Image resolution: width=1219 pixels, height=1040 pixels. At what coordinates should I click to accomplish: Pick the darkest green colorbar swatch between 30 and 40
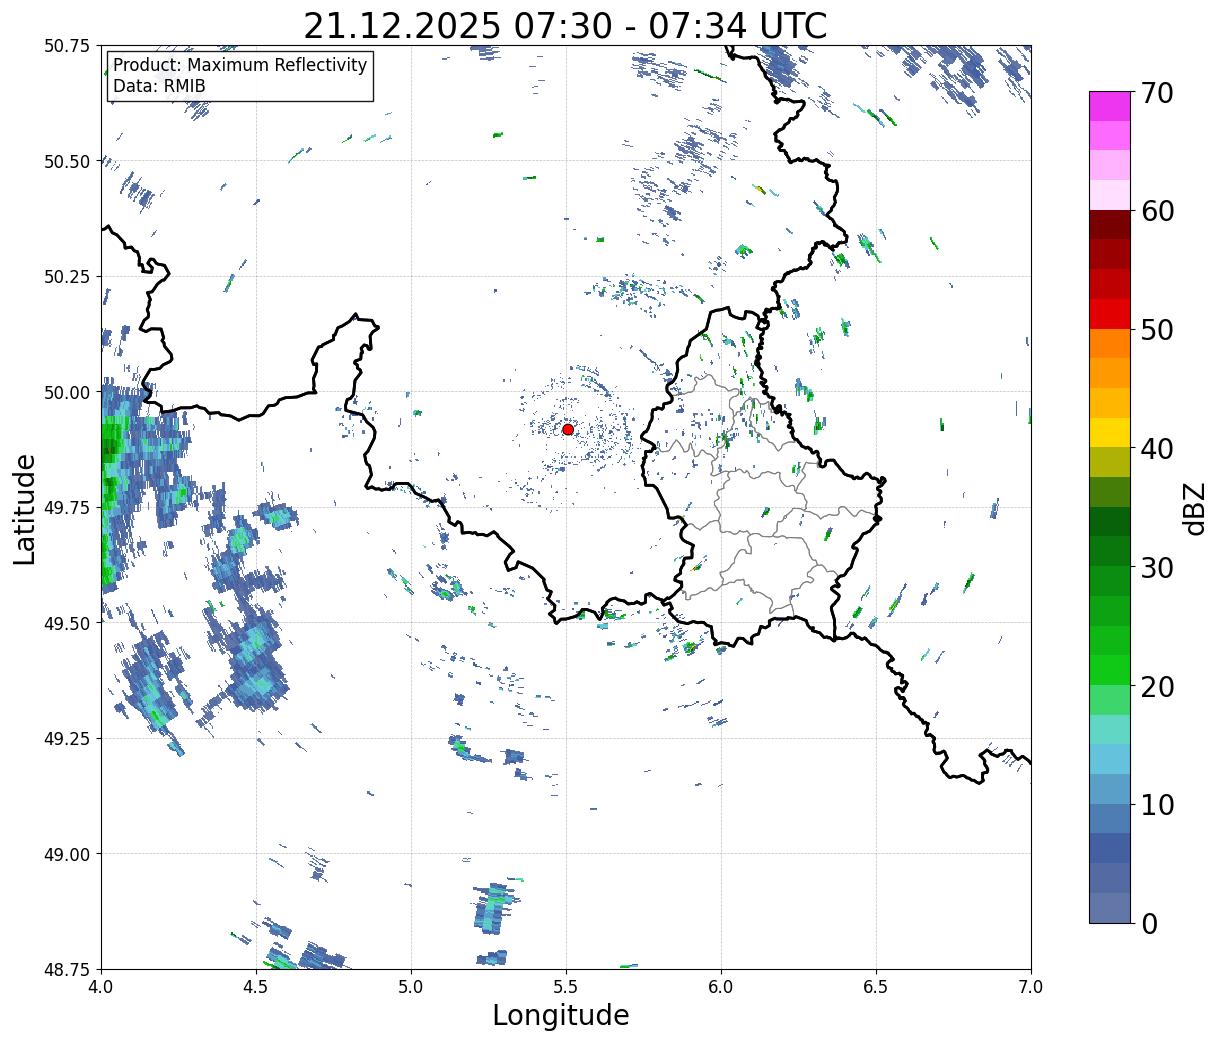(x=1110, y=521)
